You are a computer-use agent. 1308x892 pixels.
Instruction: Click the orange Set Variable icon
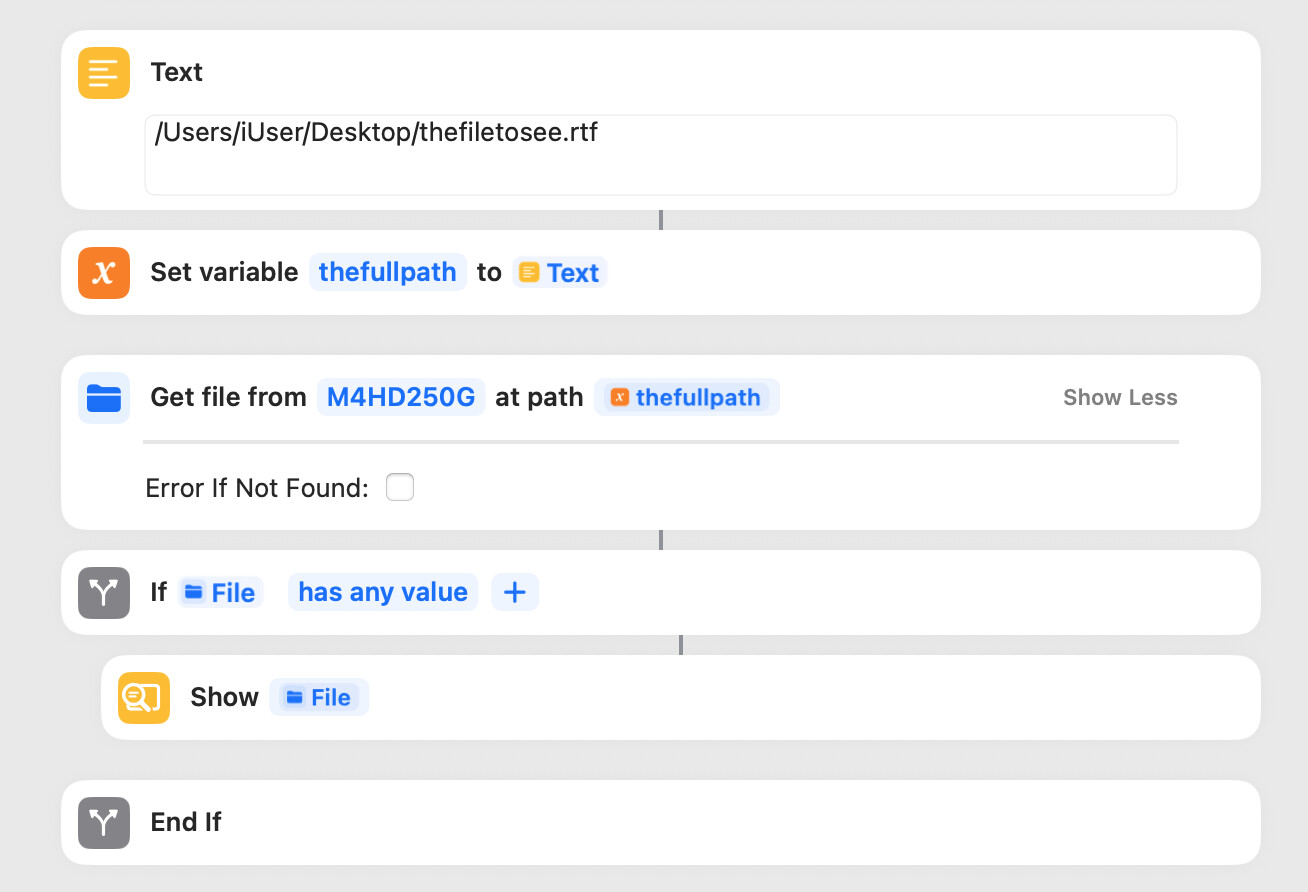click(104, 273)
